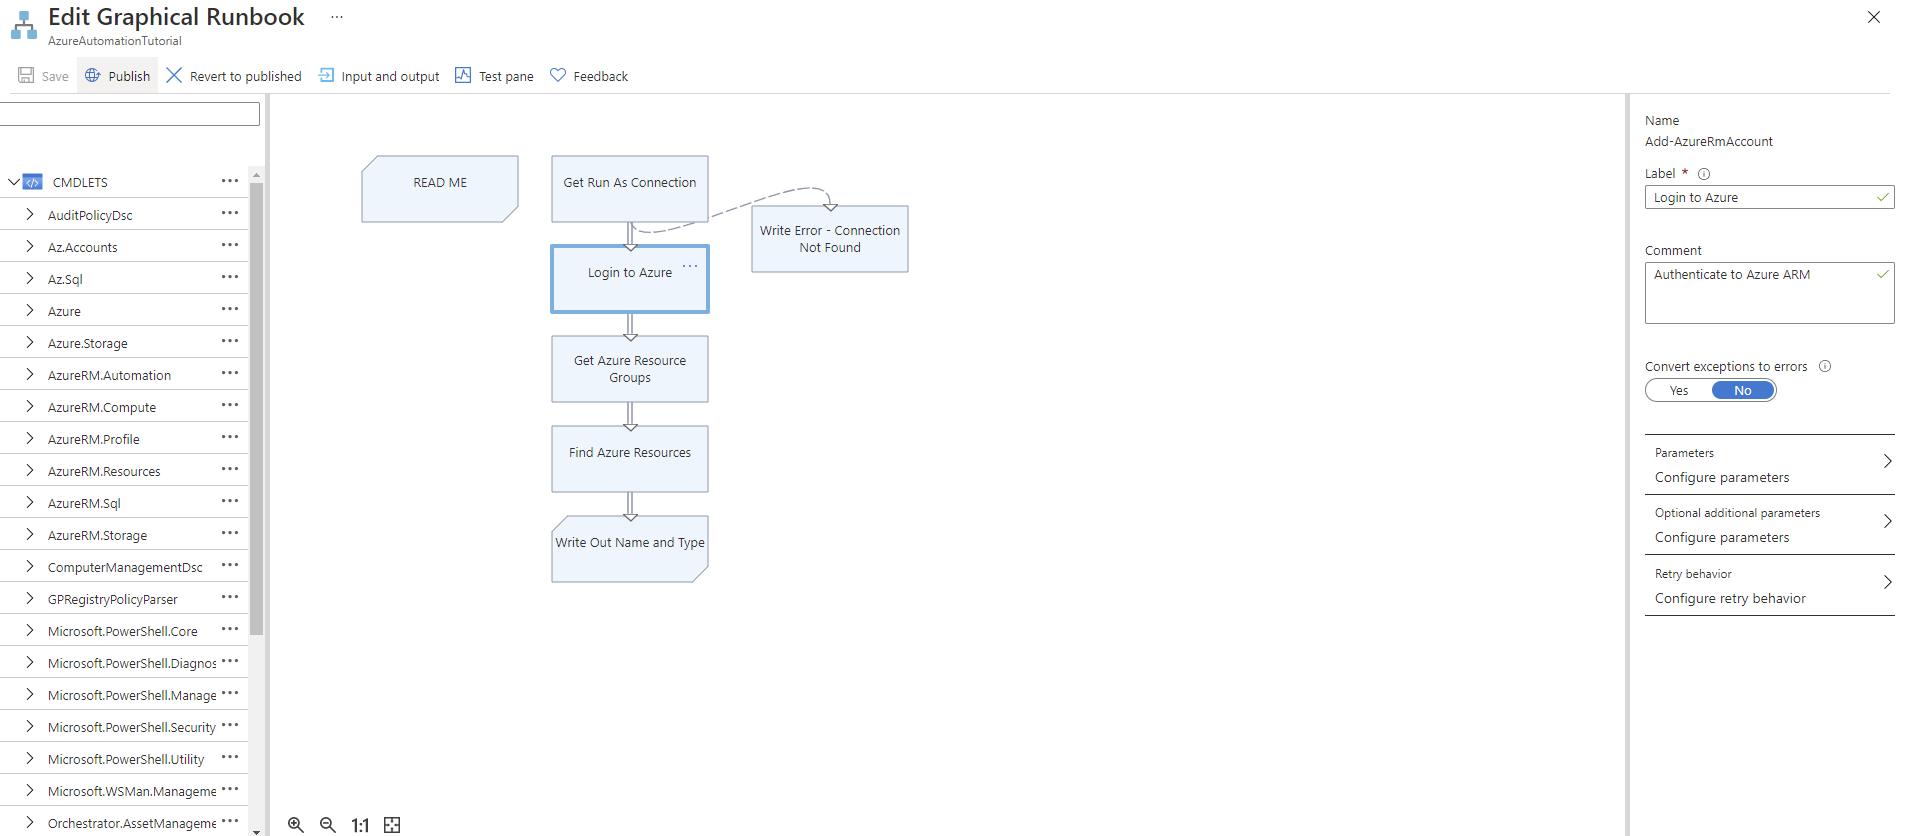The height and width of the screenshot is (836, 1910).
Task: Open Input and output settings
Action: [379, 76]
